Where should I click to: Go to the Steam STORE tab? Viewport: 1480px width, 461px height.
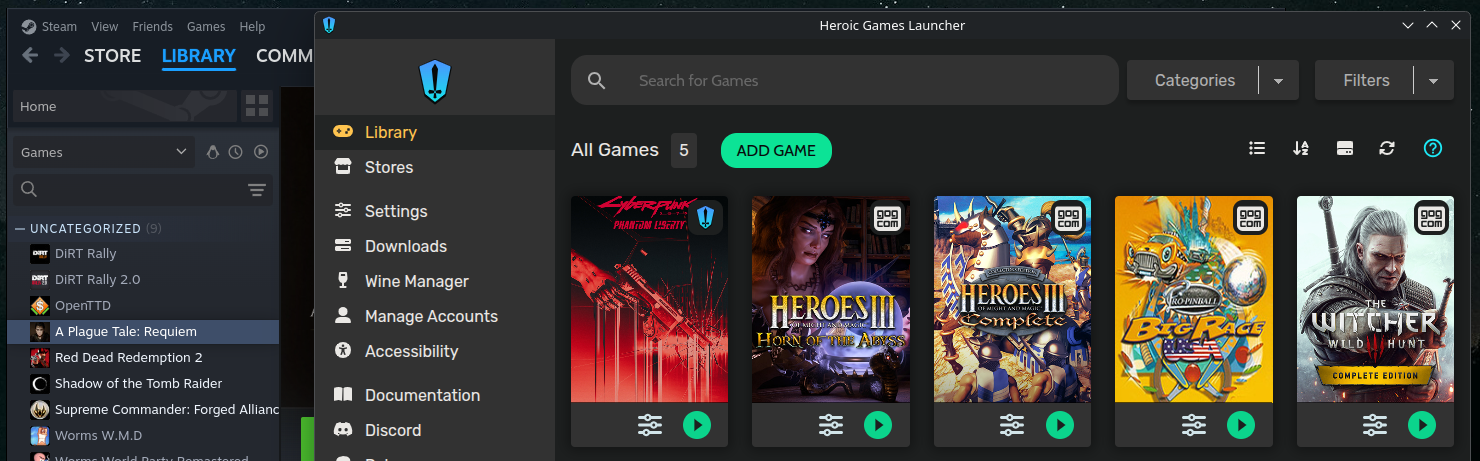(x=112, y=56)
